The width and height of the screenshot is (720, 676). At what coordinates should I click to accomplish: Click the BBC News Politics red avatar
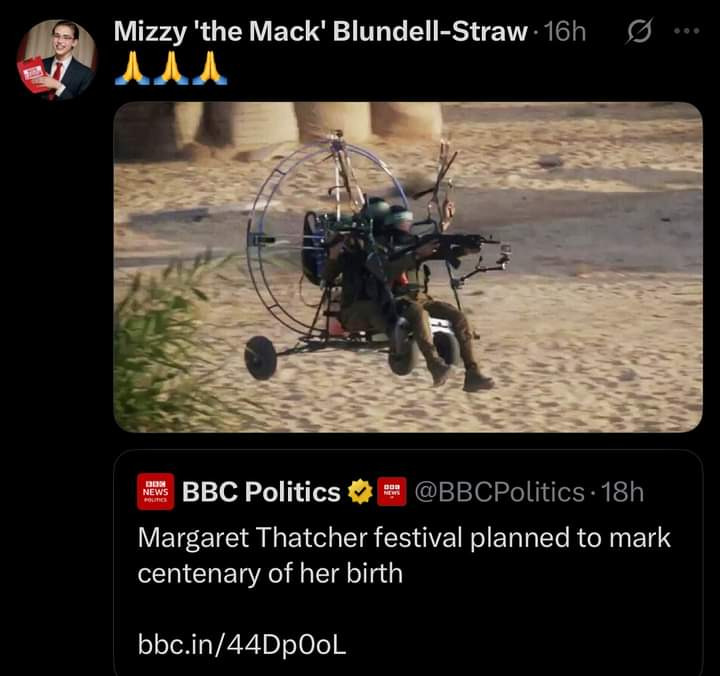[x=155, y=491]
